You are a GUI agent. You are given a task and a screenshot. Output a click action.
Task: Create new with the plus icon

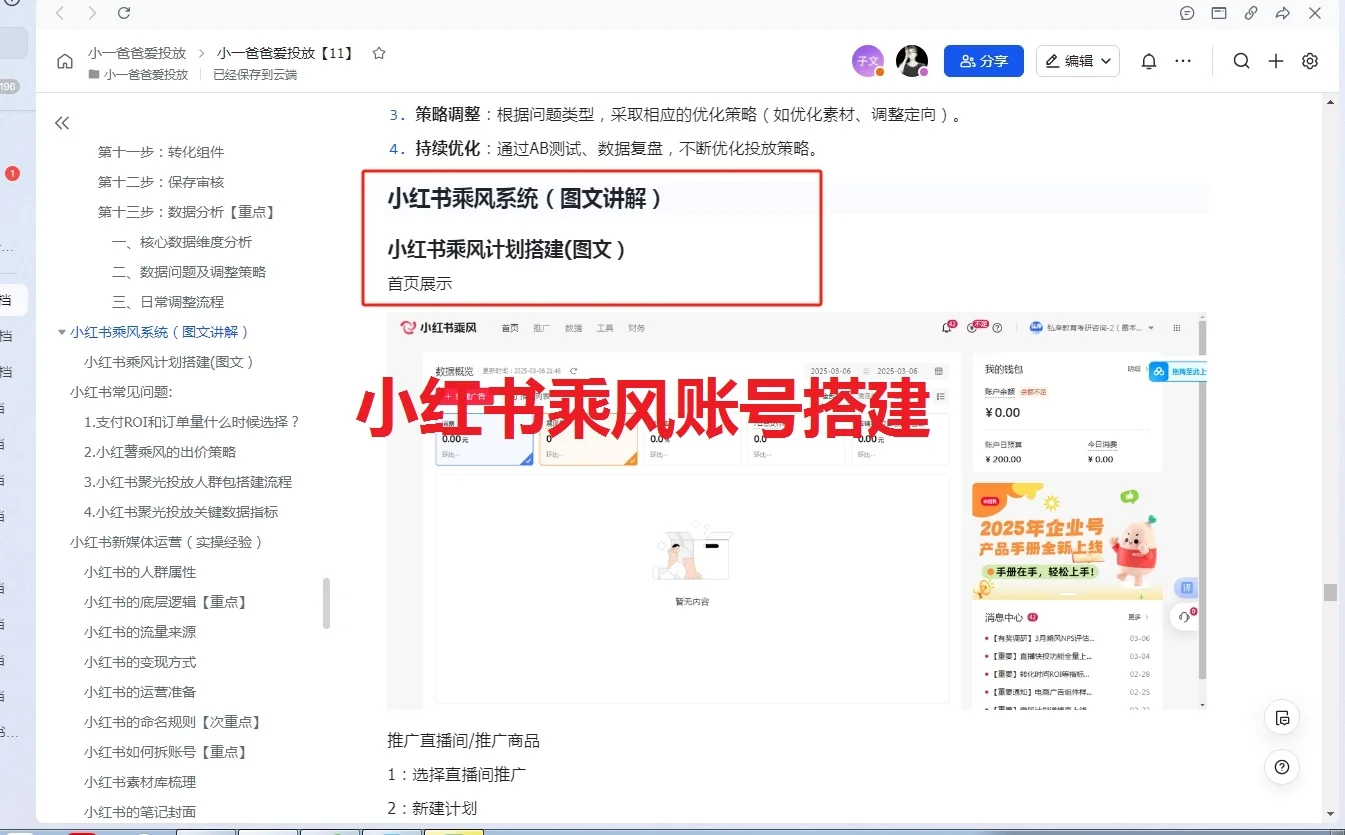click(x=1276, y=61)
